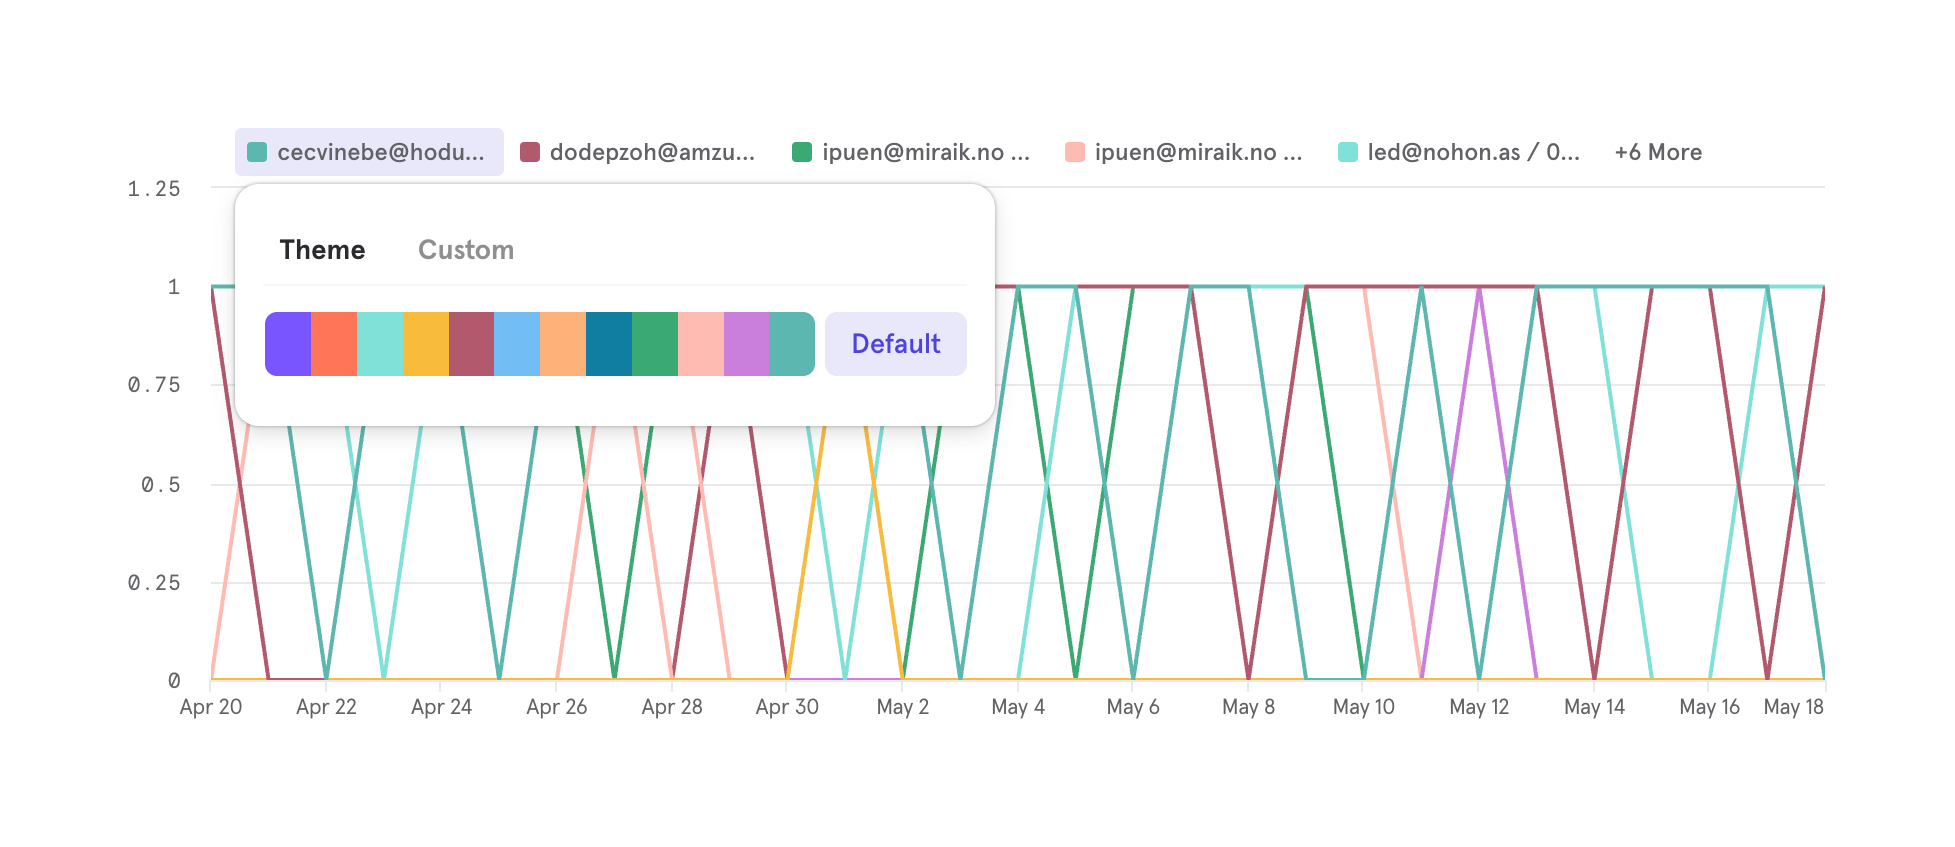Click the 0.25 y-axis value
The height and width of the screenshot is (847, 1955).
pyautogui.click(x=154, y=583)
